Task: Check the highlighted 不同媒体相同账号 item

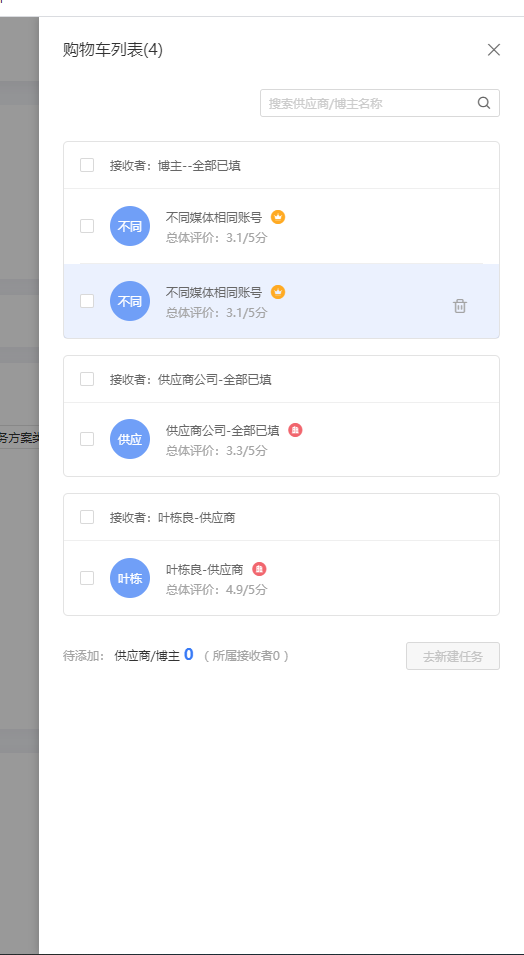Action: point(87,301)
